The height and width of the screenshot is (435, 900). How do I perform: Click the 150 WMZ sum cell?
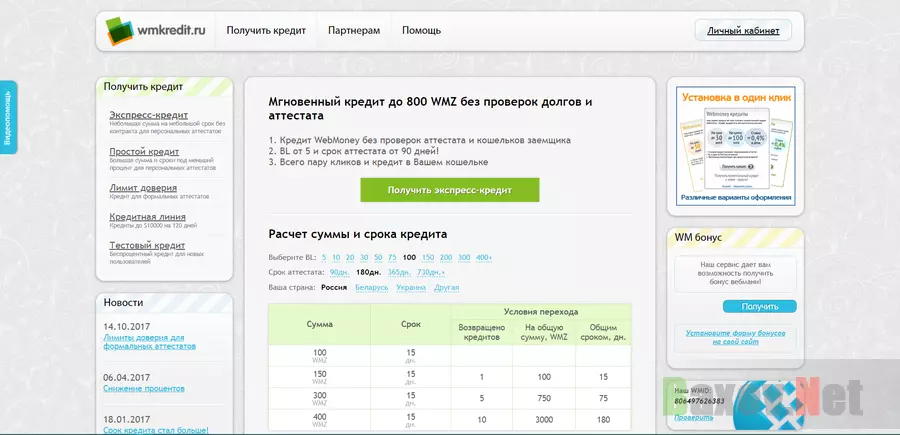tap(319, 377)
